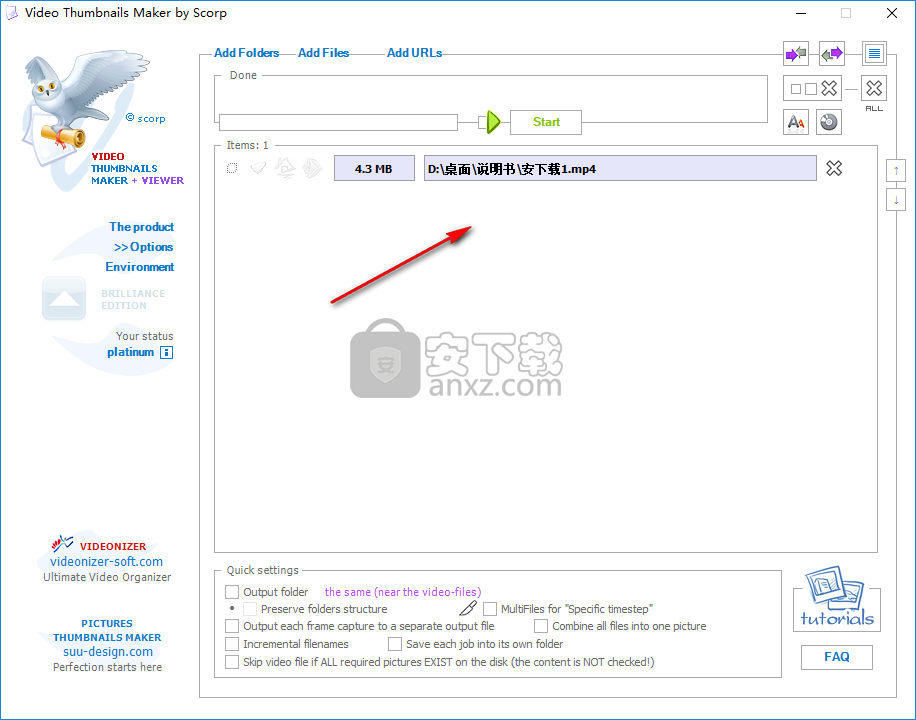This screenshot has height=720, width=916.
Task: Click the small box before the play arrow
Action: pos(482,122)
